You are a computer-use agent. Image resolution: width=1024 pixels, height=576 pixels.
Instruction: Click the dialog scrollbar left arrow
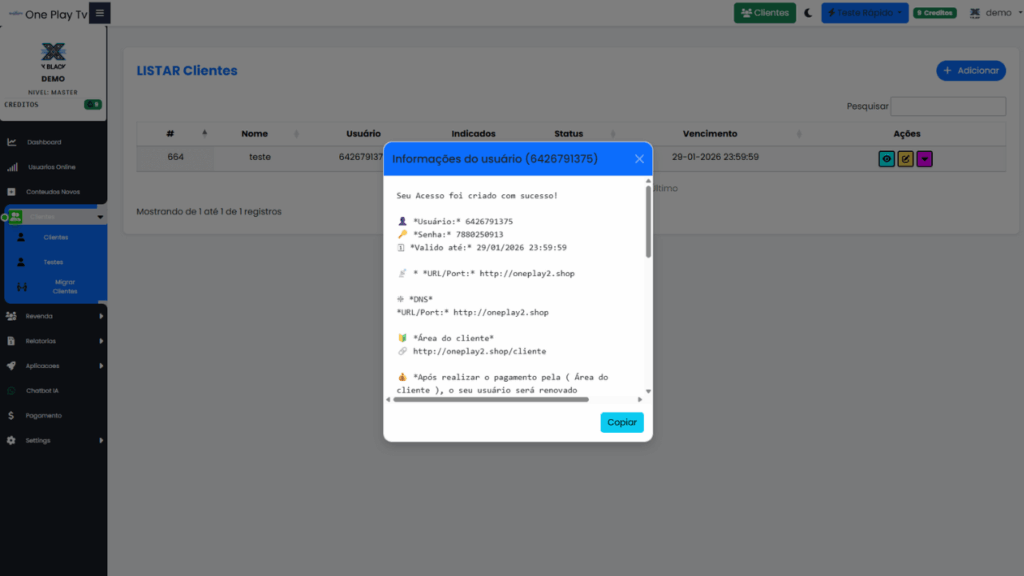[x=389, y=400]
